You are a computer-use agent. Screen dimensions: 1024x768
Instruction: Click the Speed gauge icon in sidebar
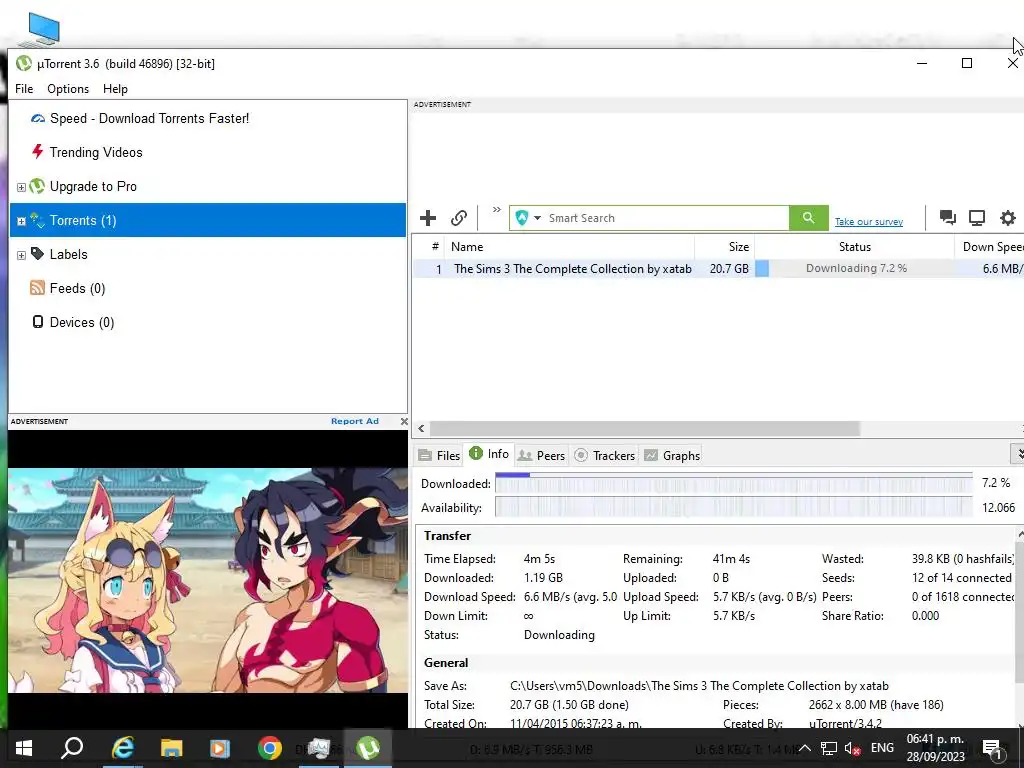(x=38, y=118)
